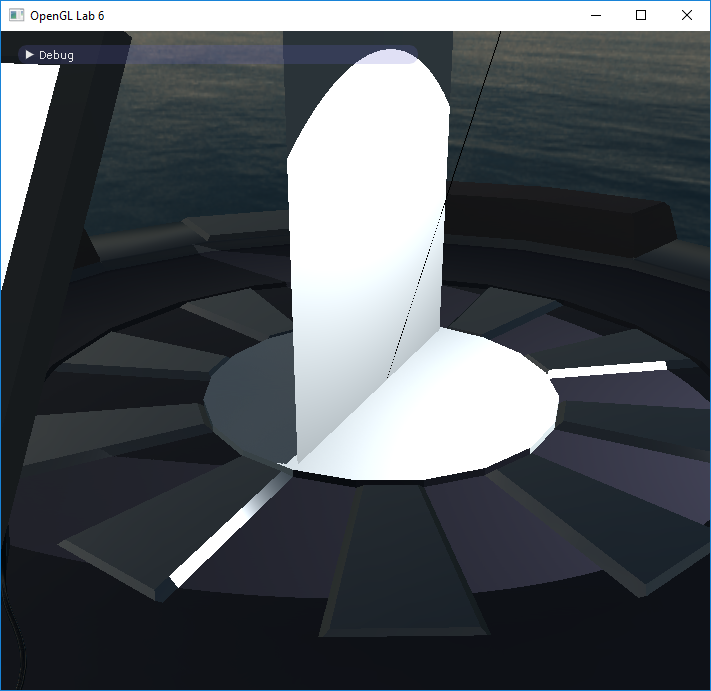Open the OpenGL Lab 6 window icon menu

click(16, 15)
